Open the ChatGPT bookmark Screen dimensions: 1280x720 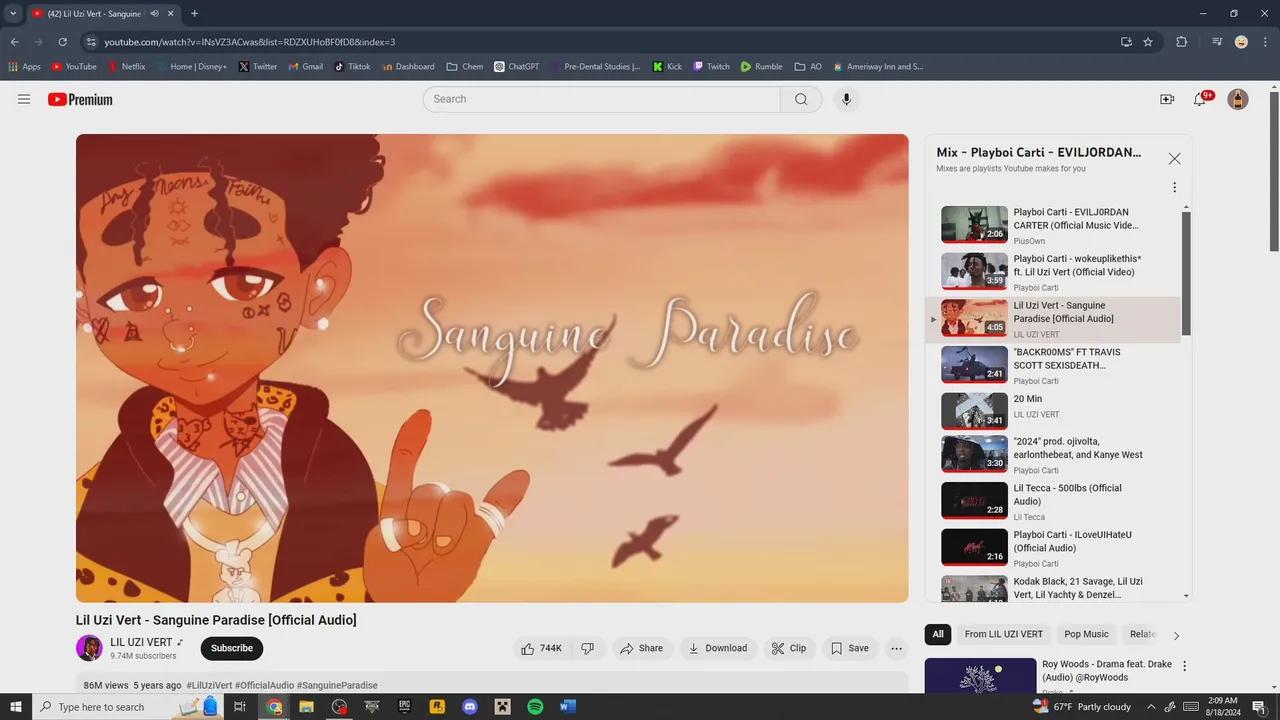pos(515,67)
